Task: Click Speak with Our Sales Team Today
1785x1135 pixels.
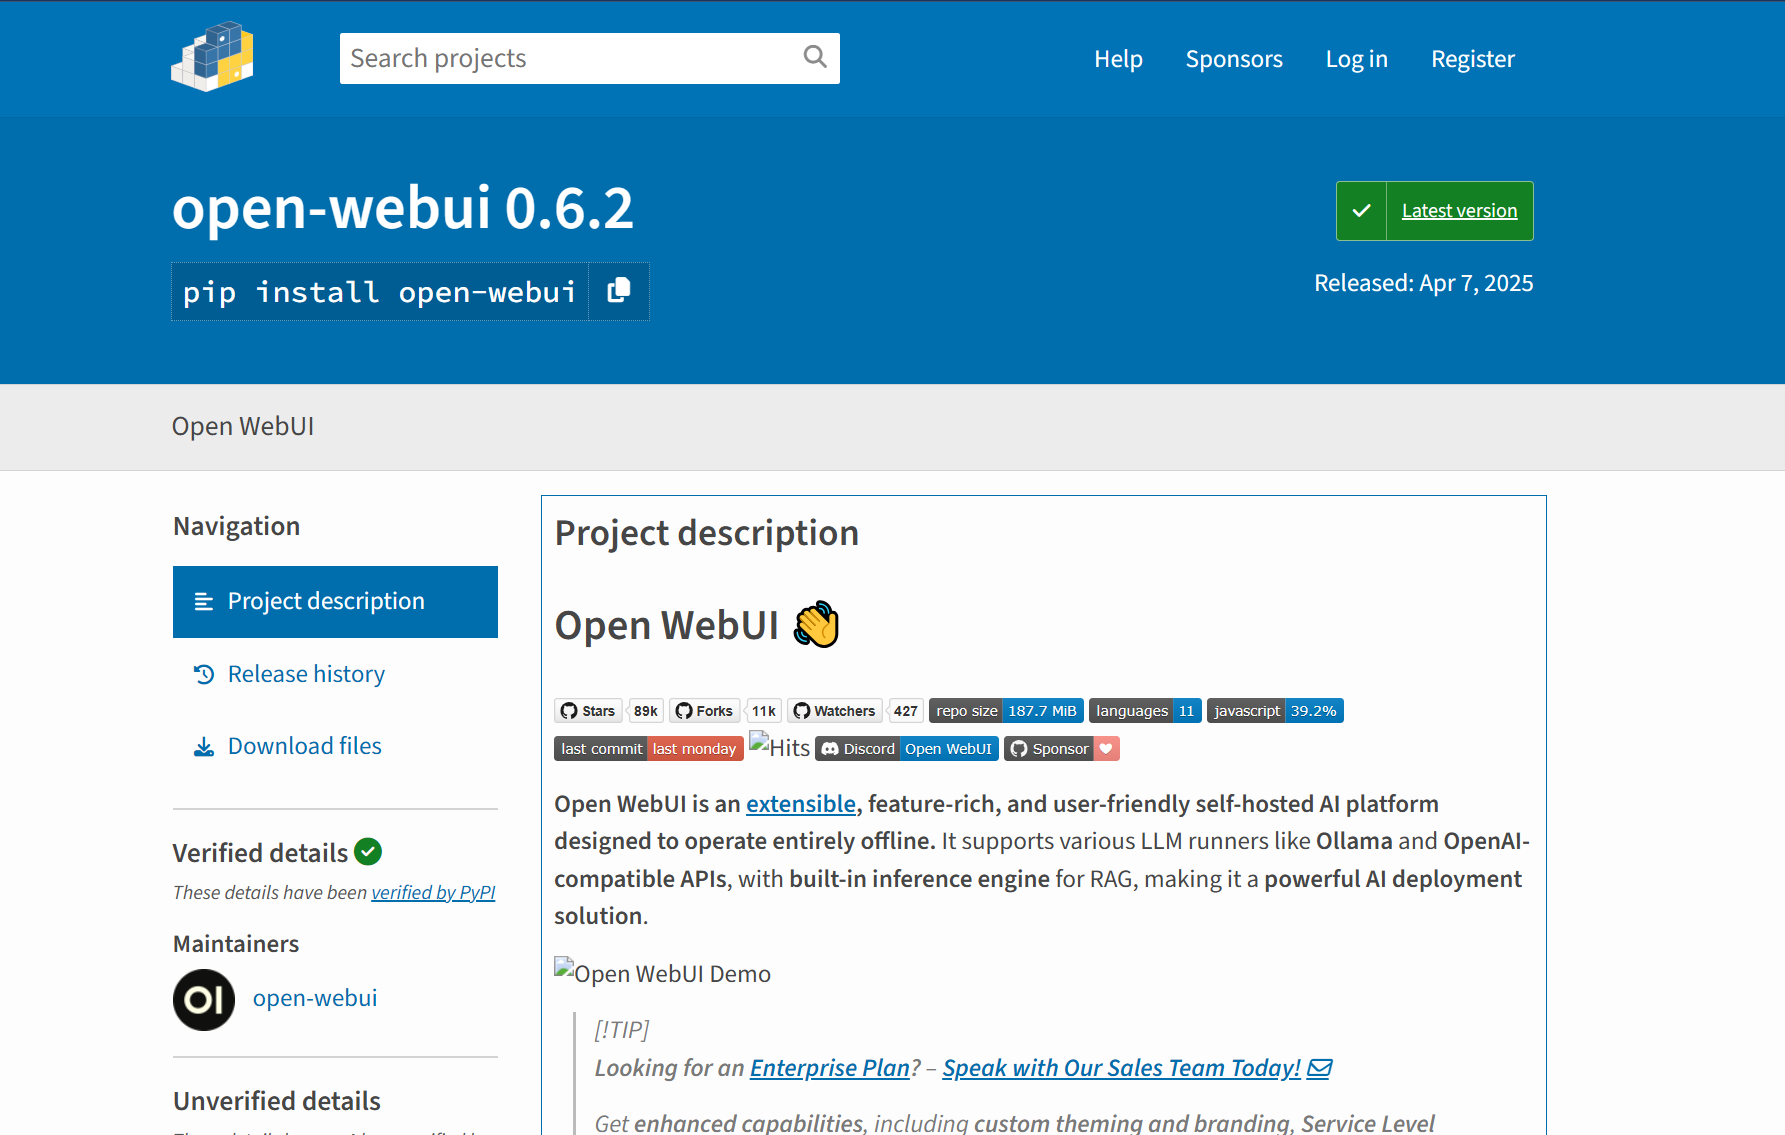Action: click(x=1121, y=1068)
